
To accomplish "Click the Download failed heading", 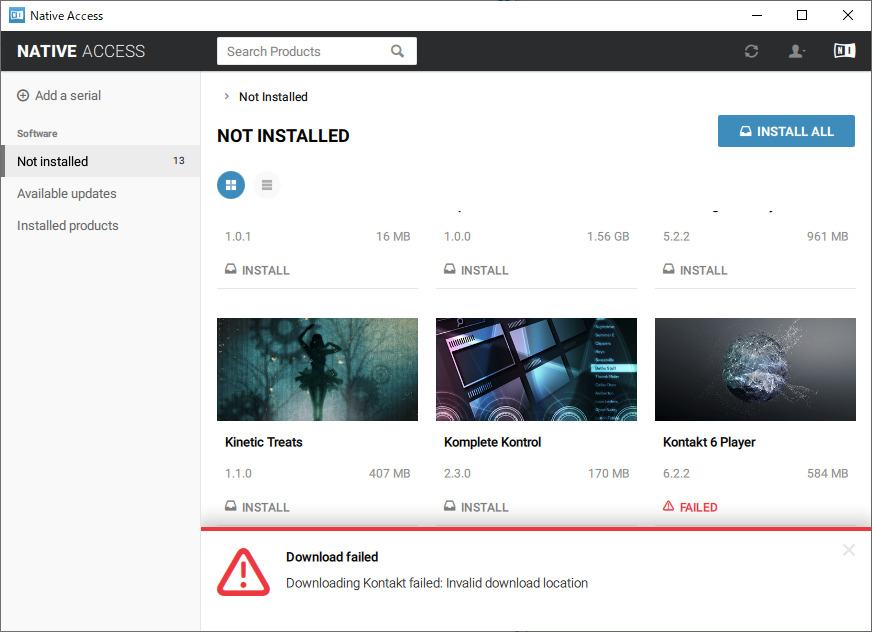I will 332,557.
